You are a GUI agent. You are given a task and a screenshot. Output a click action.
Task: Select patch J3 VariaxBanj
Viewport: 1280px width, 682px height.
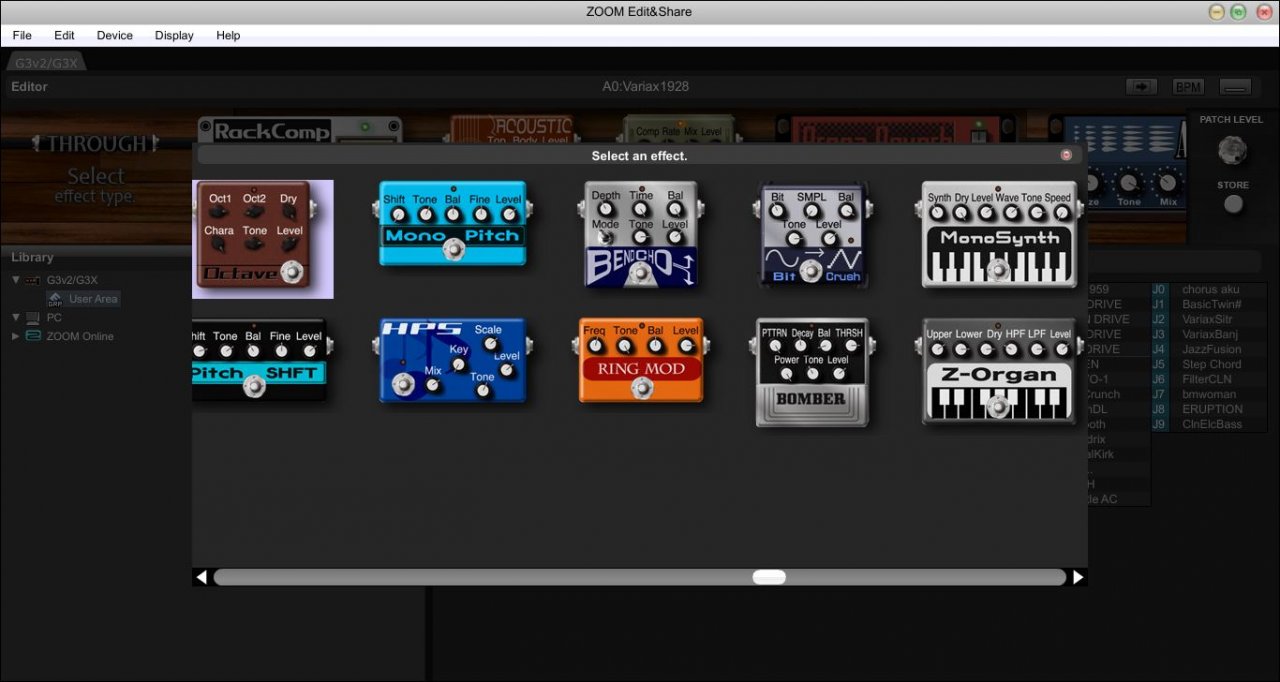1208,334
